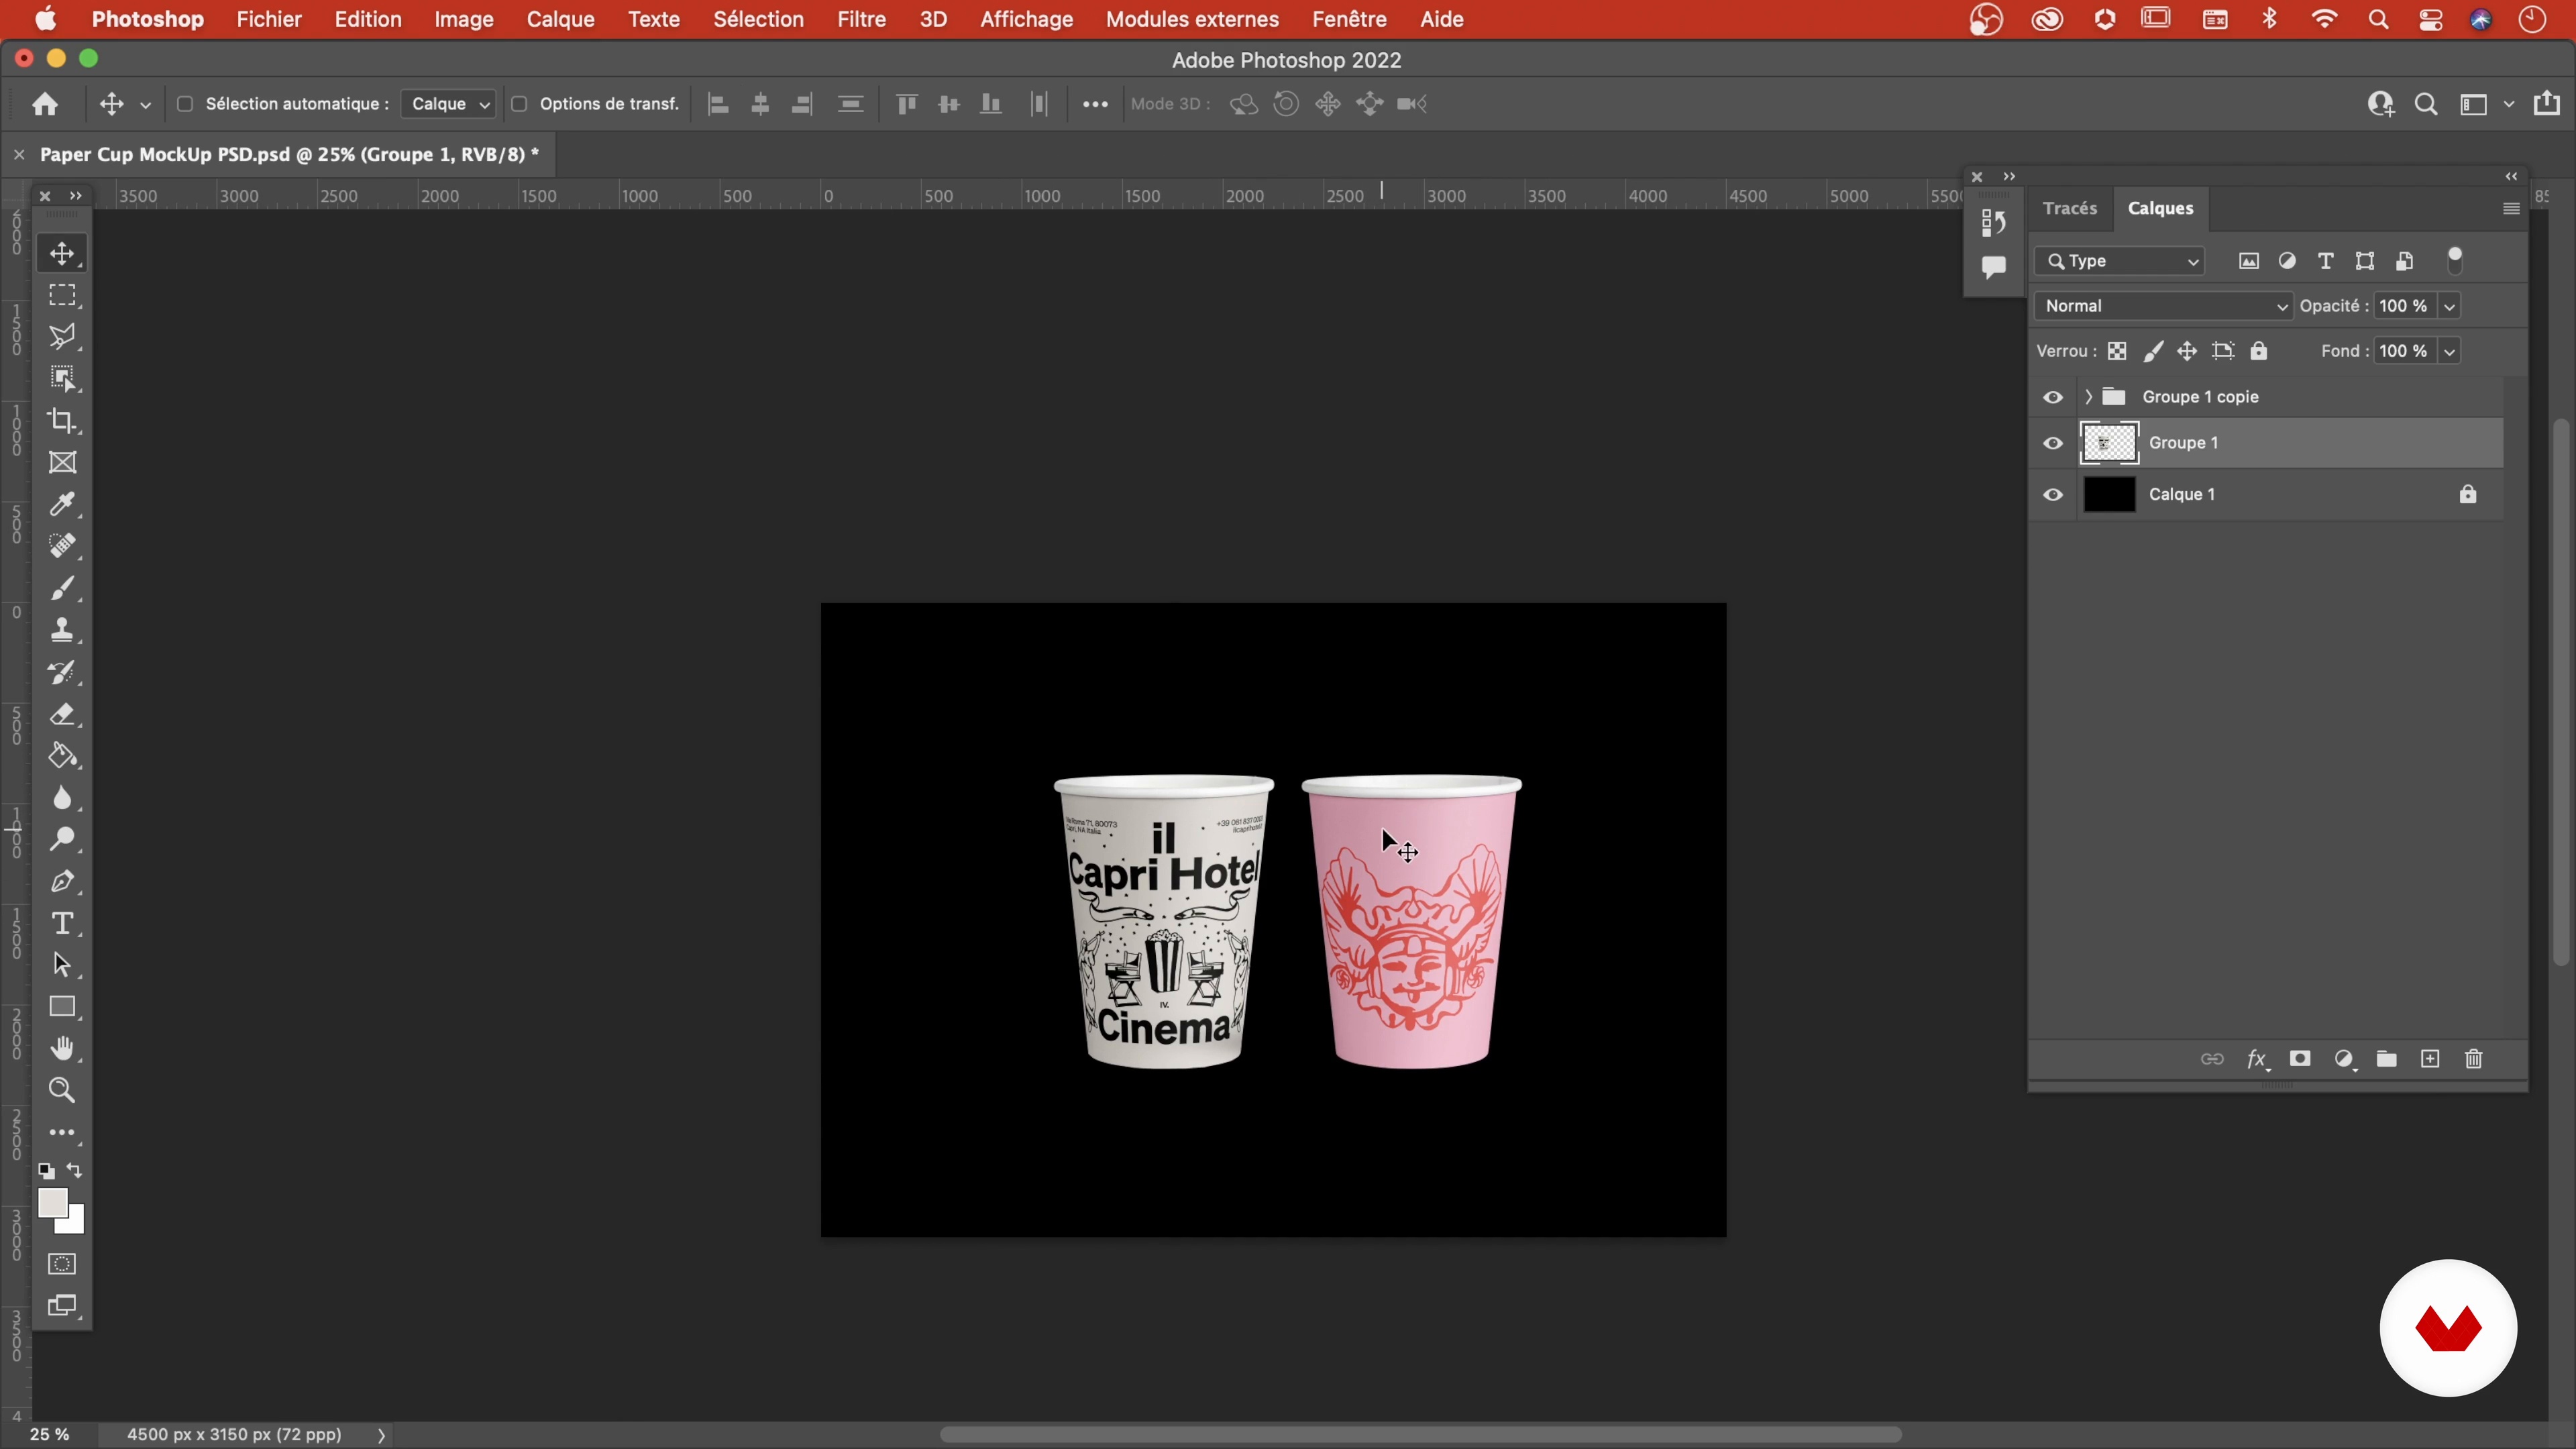
Task: Hide the Calque 1 layer
Action: 2053,495
